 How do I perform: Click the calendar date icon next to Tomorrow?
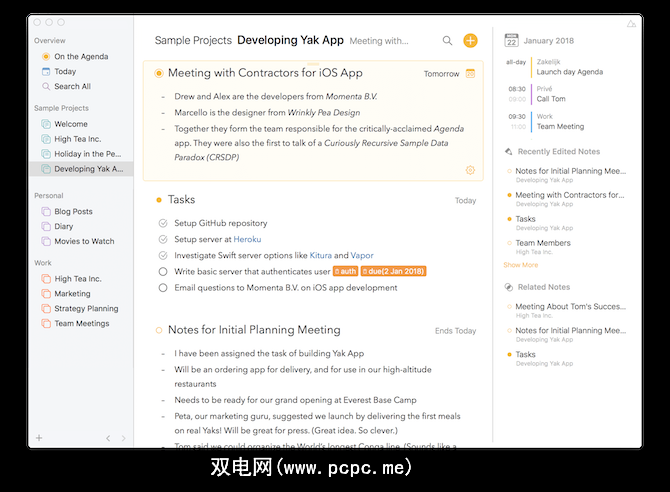(x=470, y=74)
